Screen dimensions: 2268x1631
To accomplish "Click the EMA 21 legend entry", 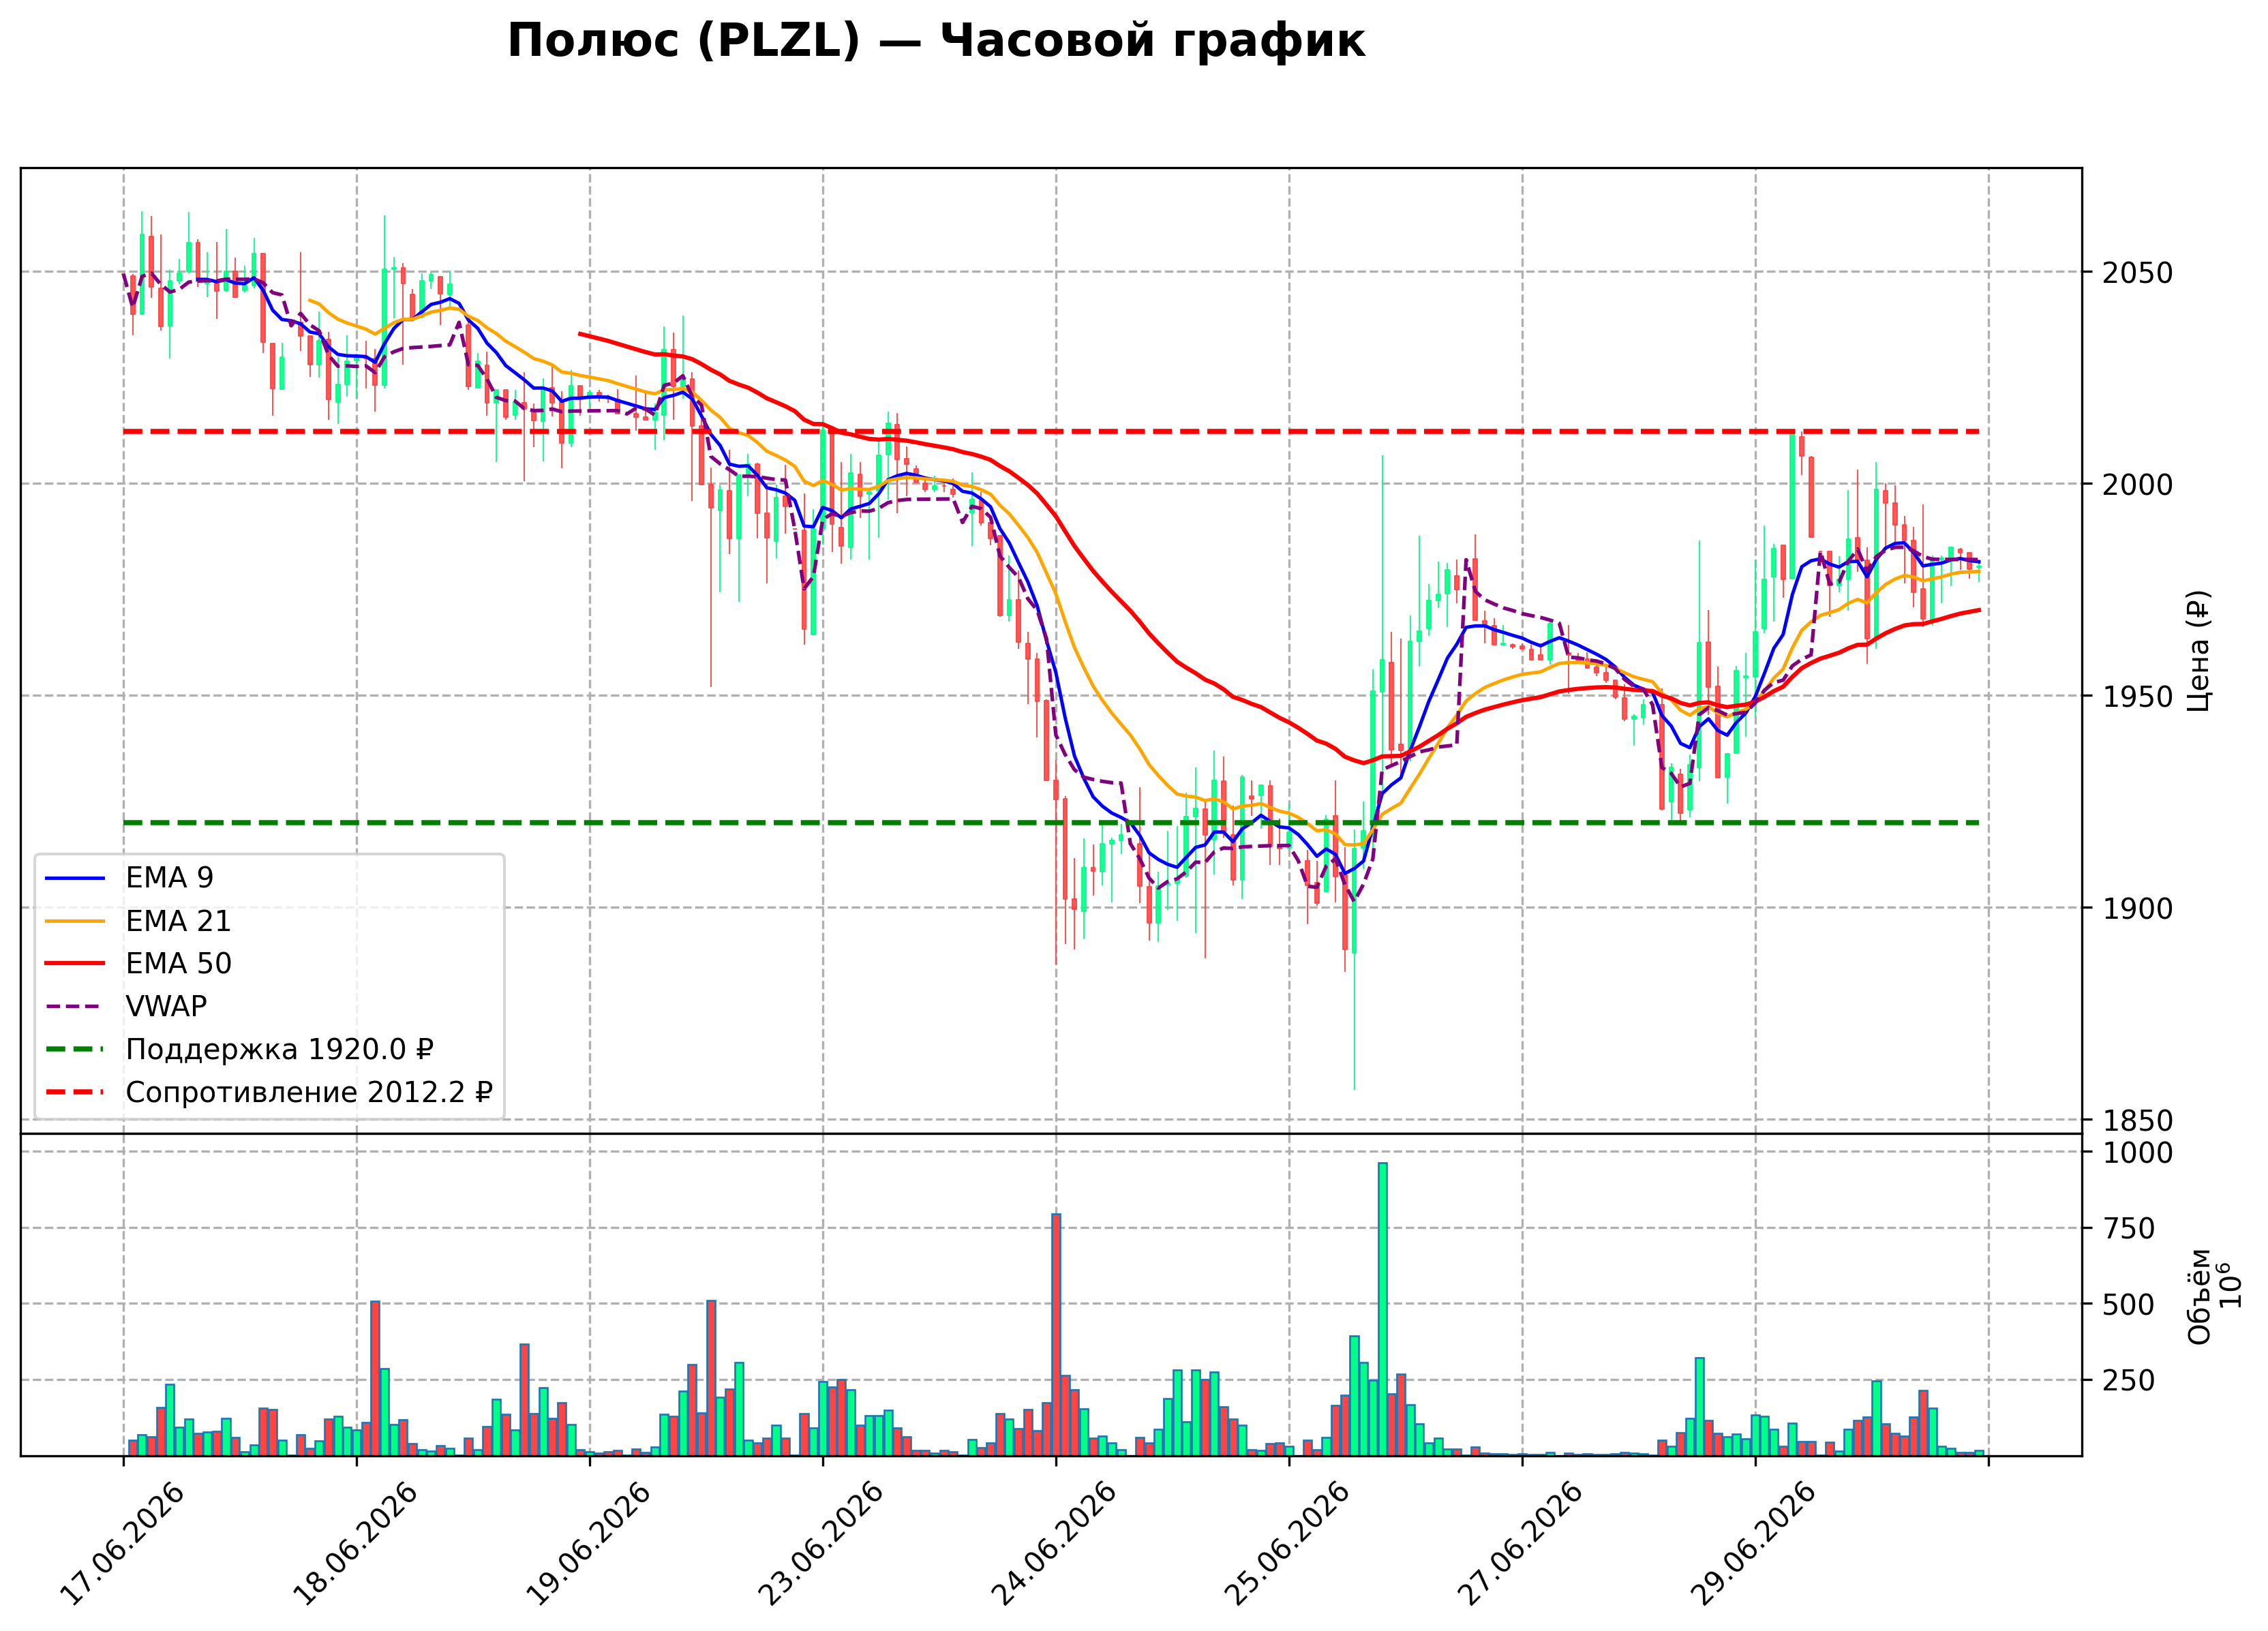I will 178,920.
